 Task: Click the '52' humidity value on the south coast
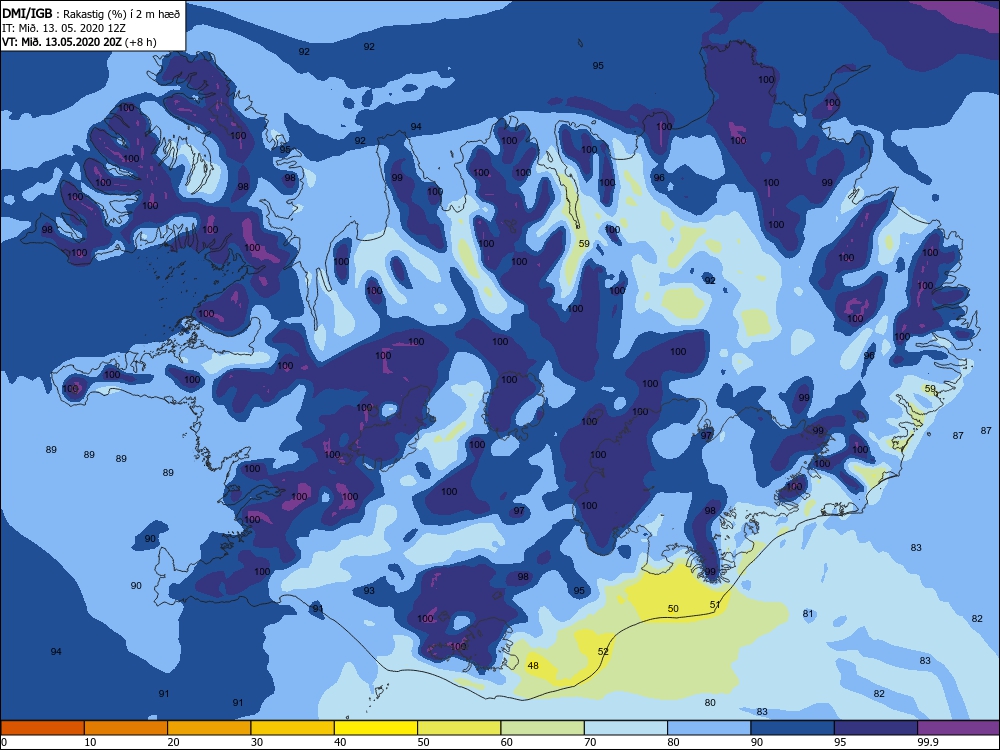(x=603, y=652)
